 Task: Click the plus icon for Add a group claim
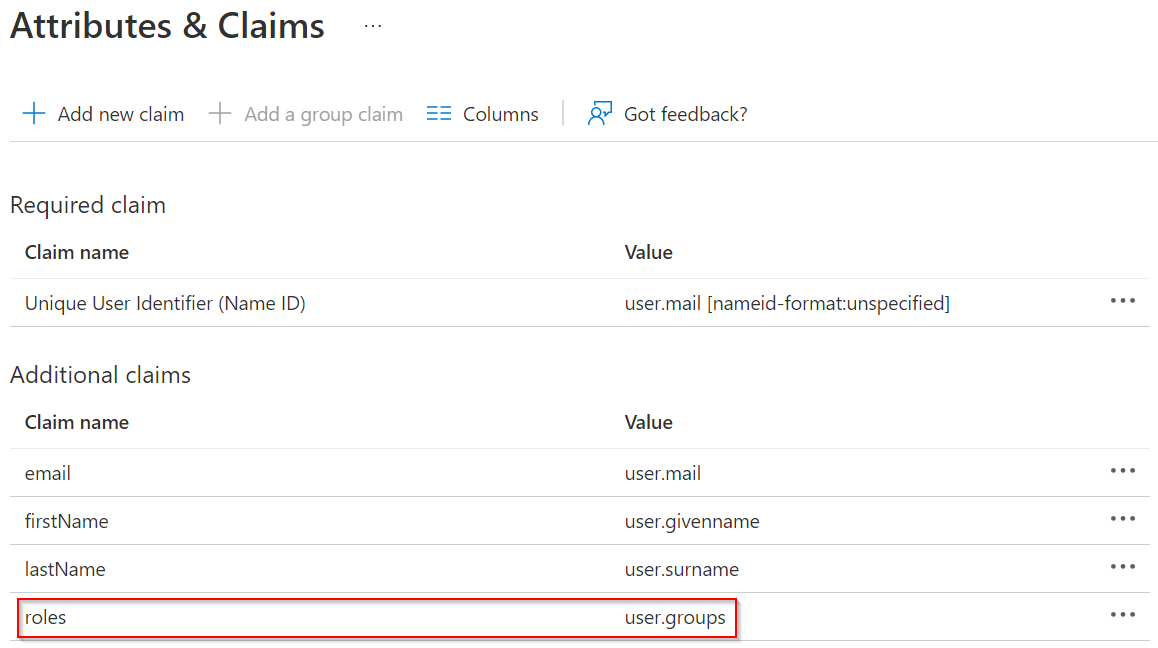coord(220,114)
